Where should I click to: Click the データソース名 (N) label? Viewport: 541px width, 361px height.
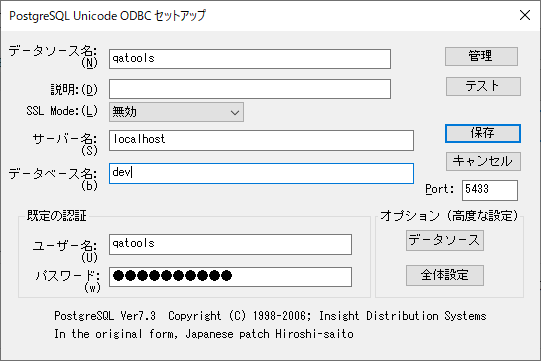click(x=53, y=56)
